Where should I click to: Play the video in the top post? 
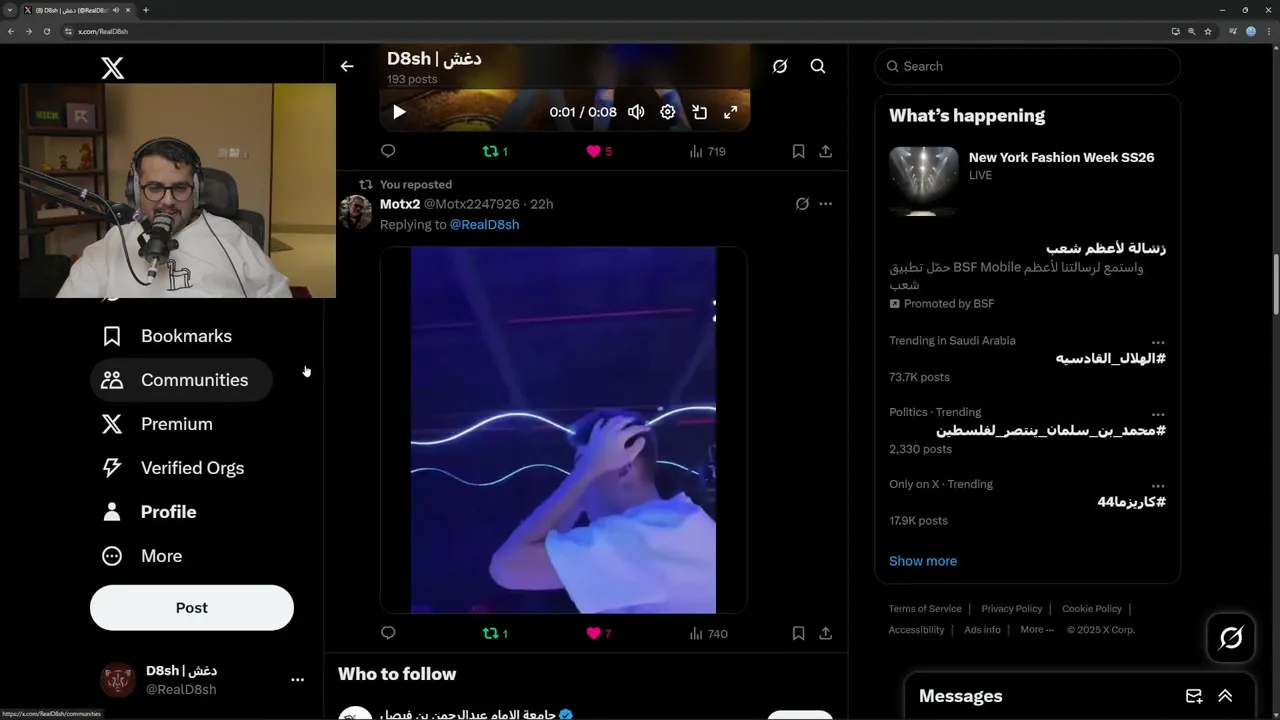click(x=399, y=112)
